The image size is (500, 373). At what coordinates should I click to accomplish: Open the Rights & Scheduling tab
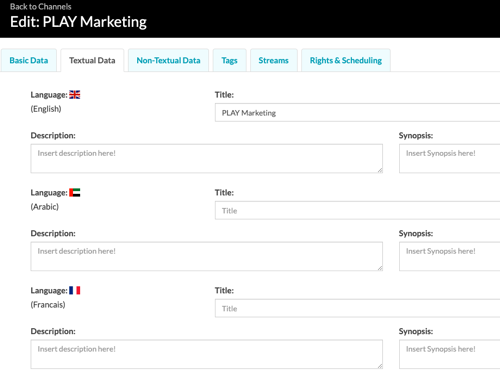[x=346, y=60]
